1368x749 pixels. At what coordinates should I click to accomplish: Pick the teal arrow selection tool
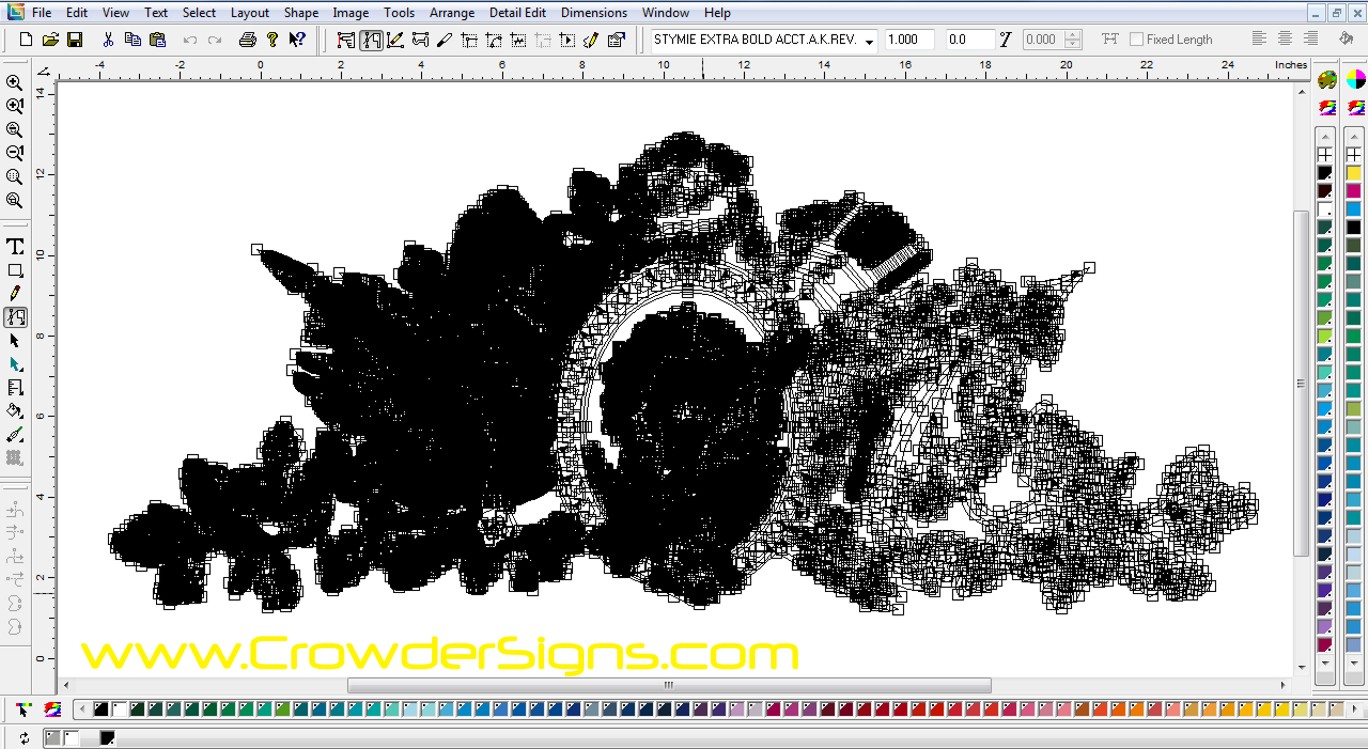coord(15,364)
